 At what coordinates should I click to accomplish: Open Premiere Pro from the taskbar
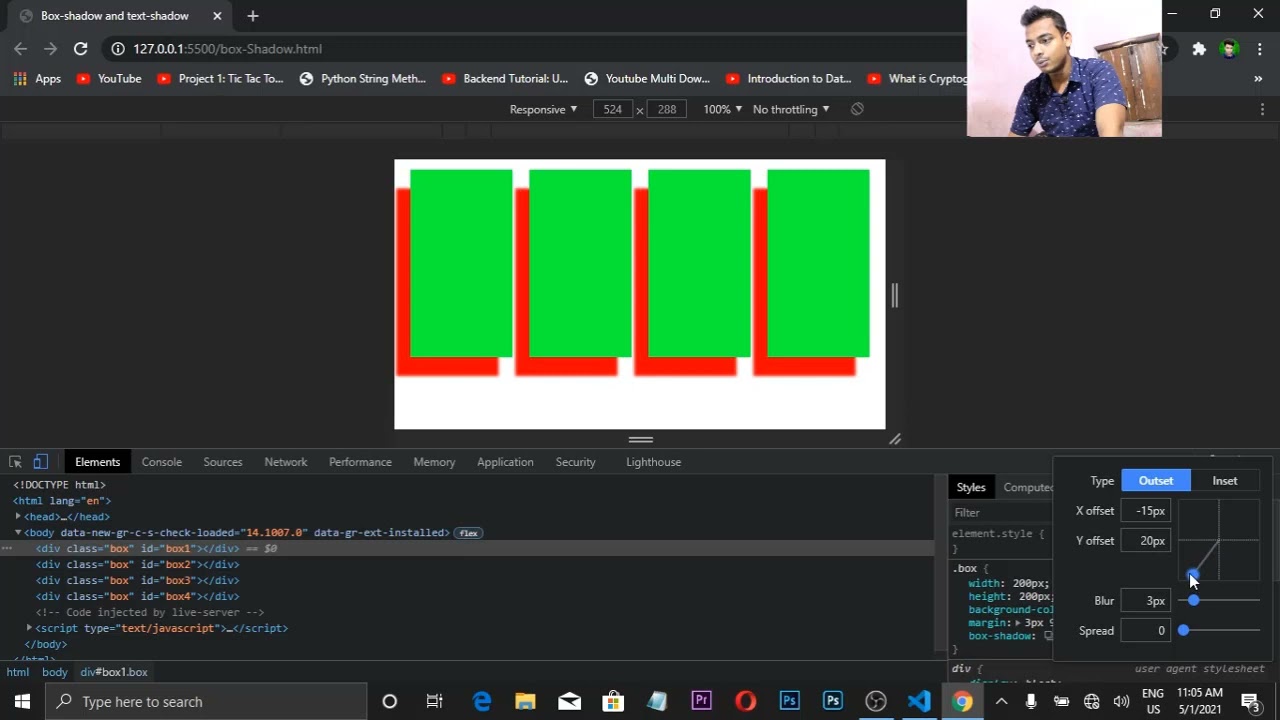pyautogui.click(x=702, y=701)
